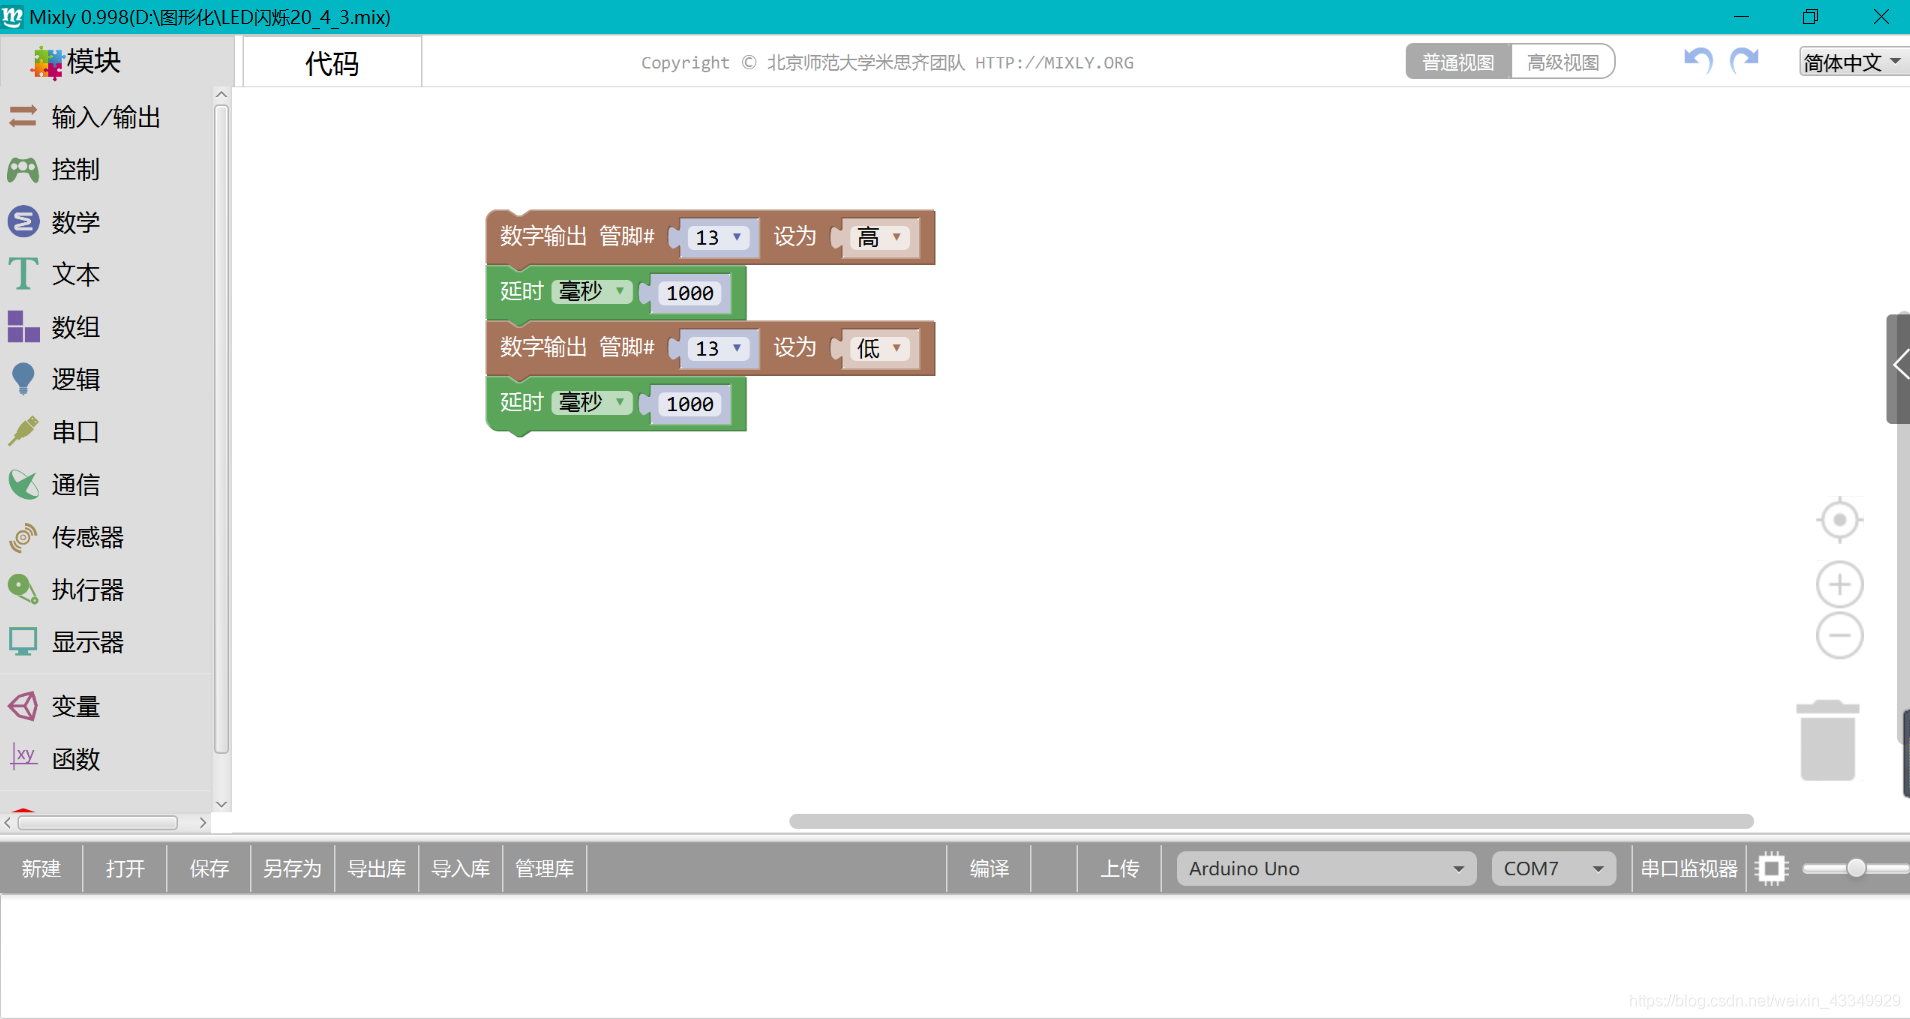Image resolution: width=1910 pixels, height=1019 pixels.
Task: Click the 逻辑 lightbulb icon
Action: 23,379
